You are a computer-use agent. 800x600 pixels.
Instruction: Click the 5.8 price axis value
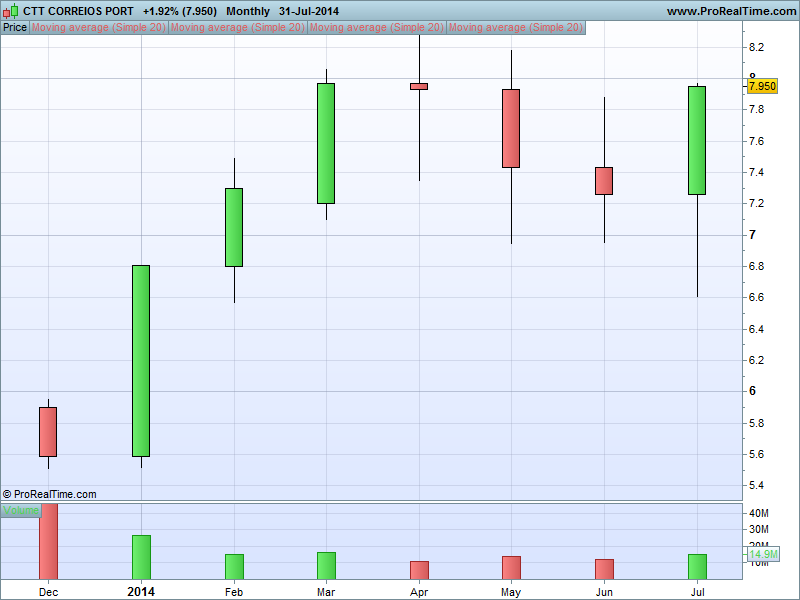[756, 423]
